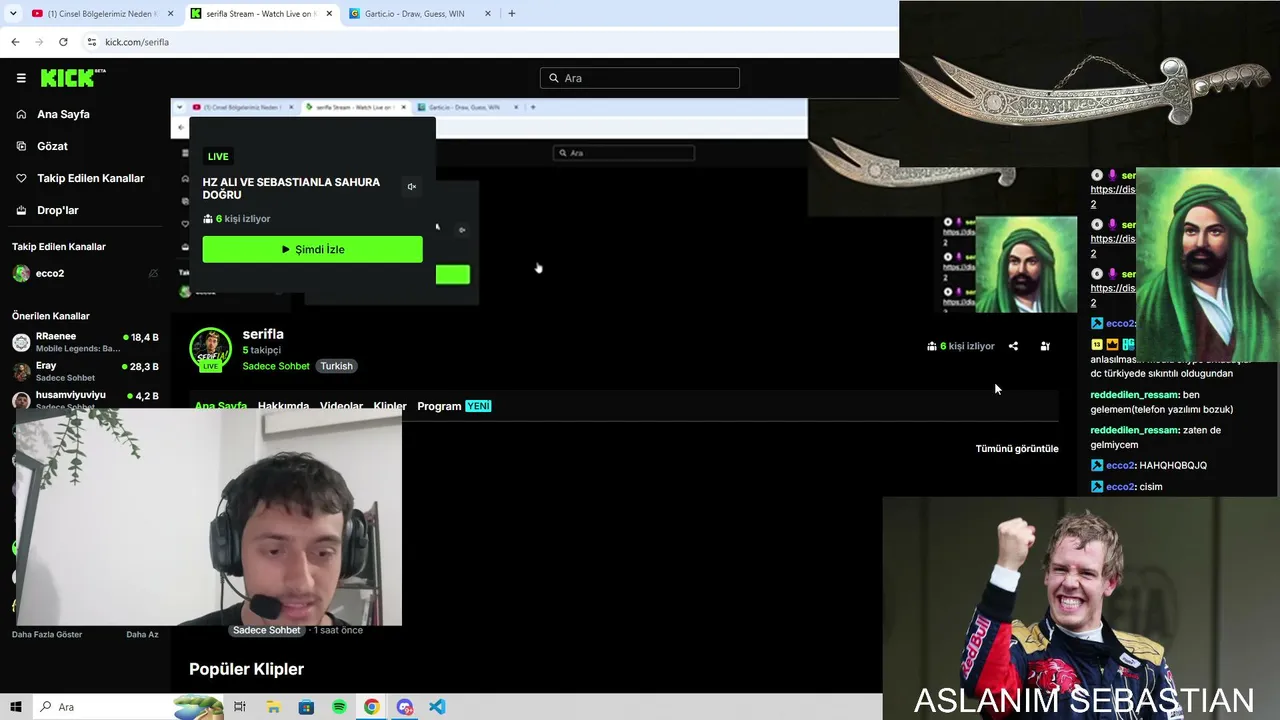This screenshot has width=1280, height=720.
Task: Click ecco2 username beside HAHQHQBQJQ message
Action: pos(1120,466)
